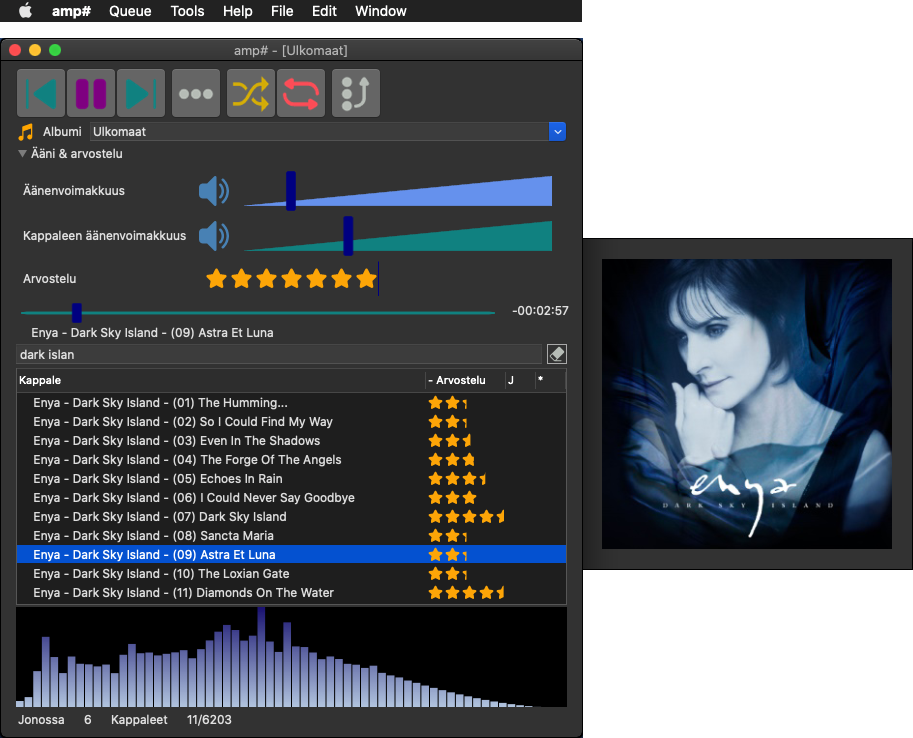The height and width of the screenshot is (738, 913).
Task: Toggle shuffle mode
Action: point(251,94)
